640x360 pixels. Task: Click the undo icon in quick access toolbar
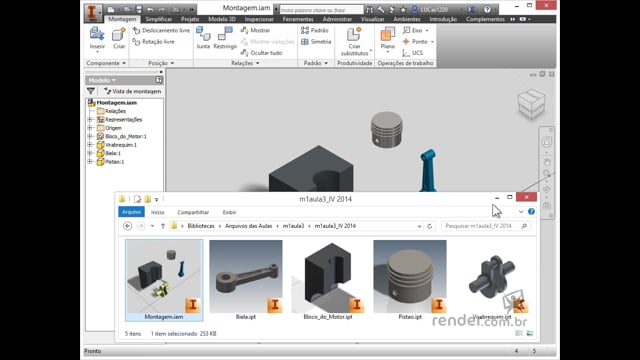click(x=150, y=9)
